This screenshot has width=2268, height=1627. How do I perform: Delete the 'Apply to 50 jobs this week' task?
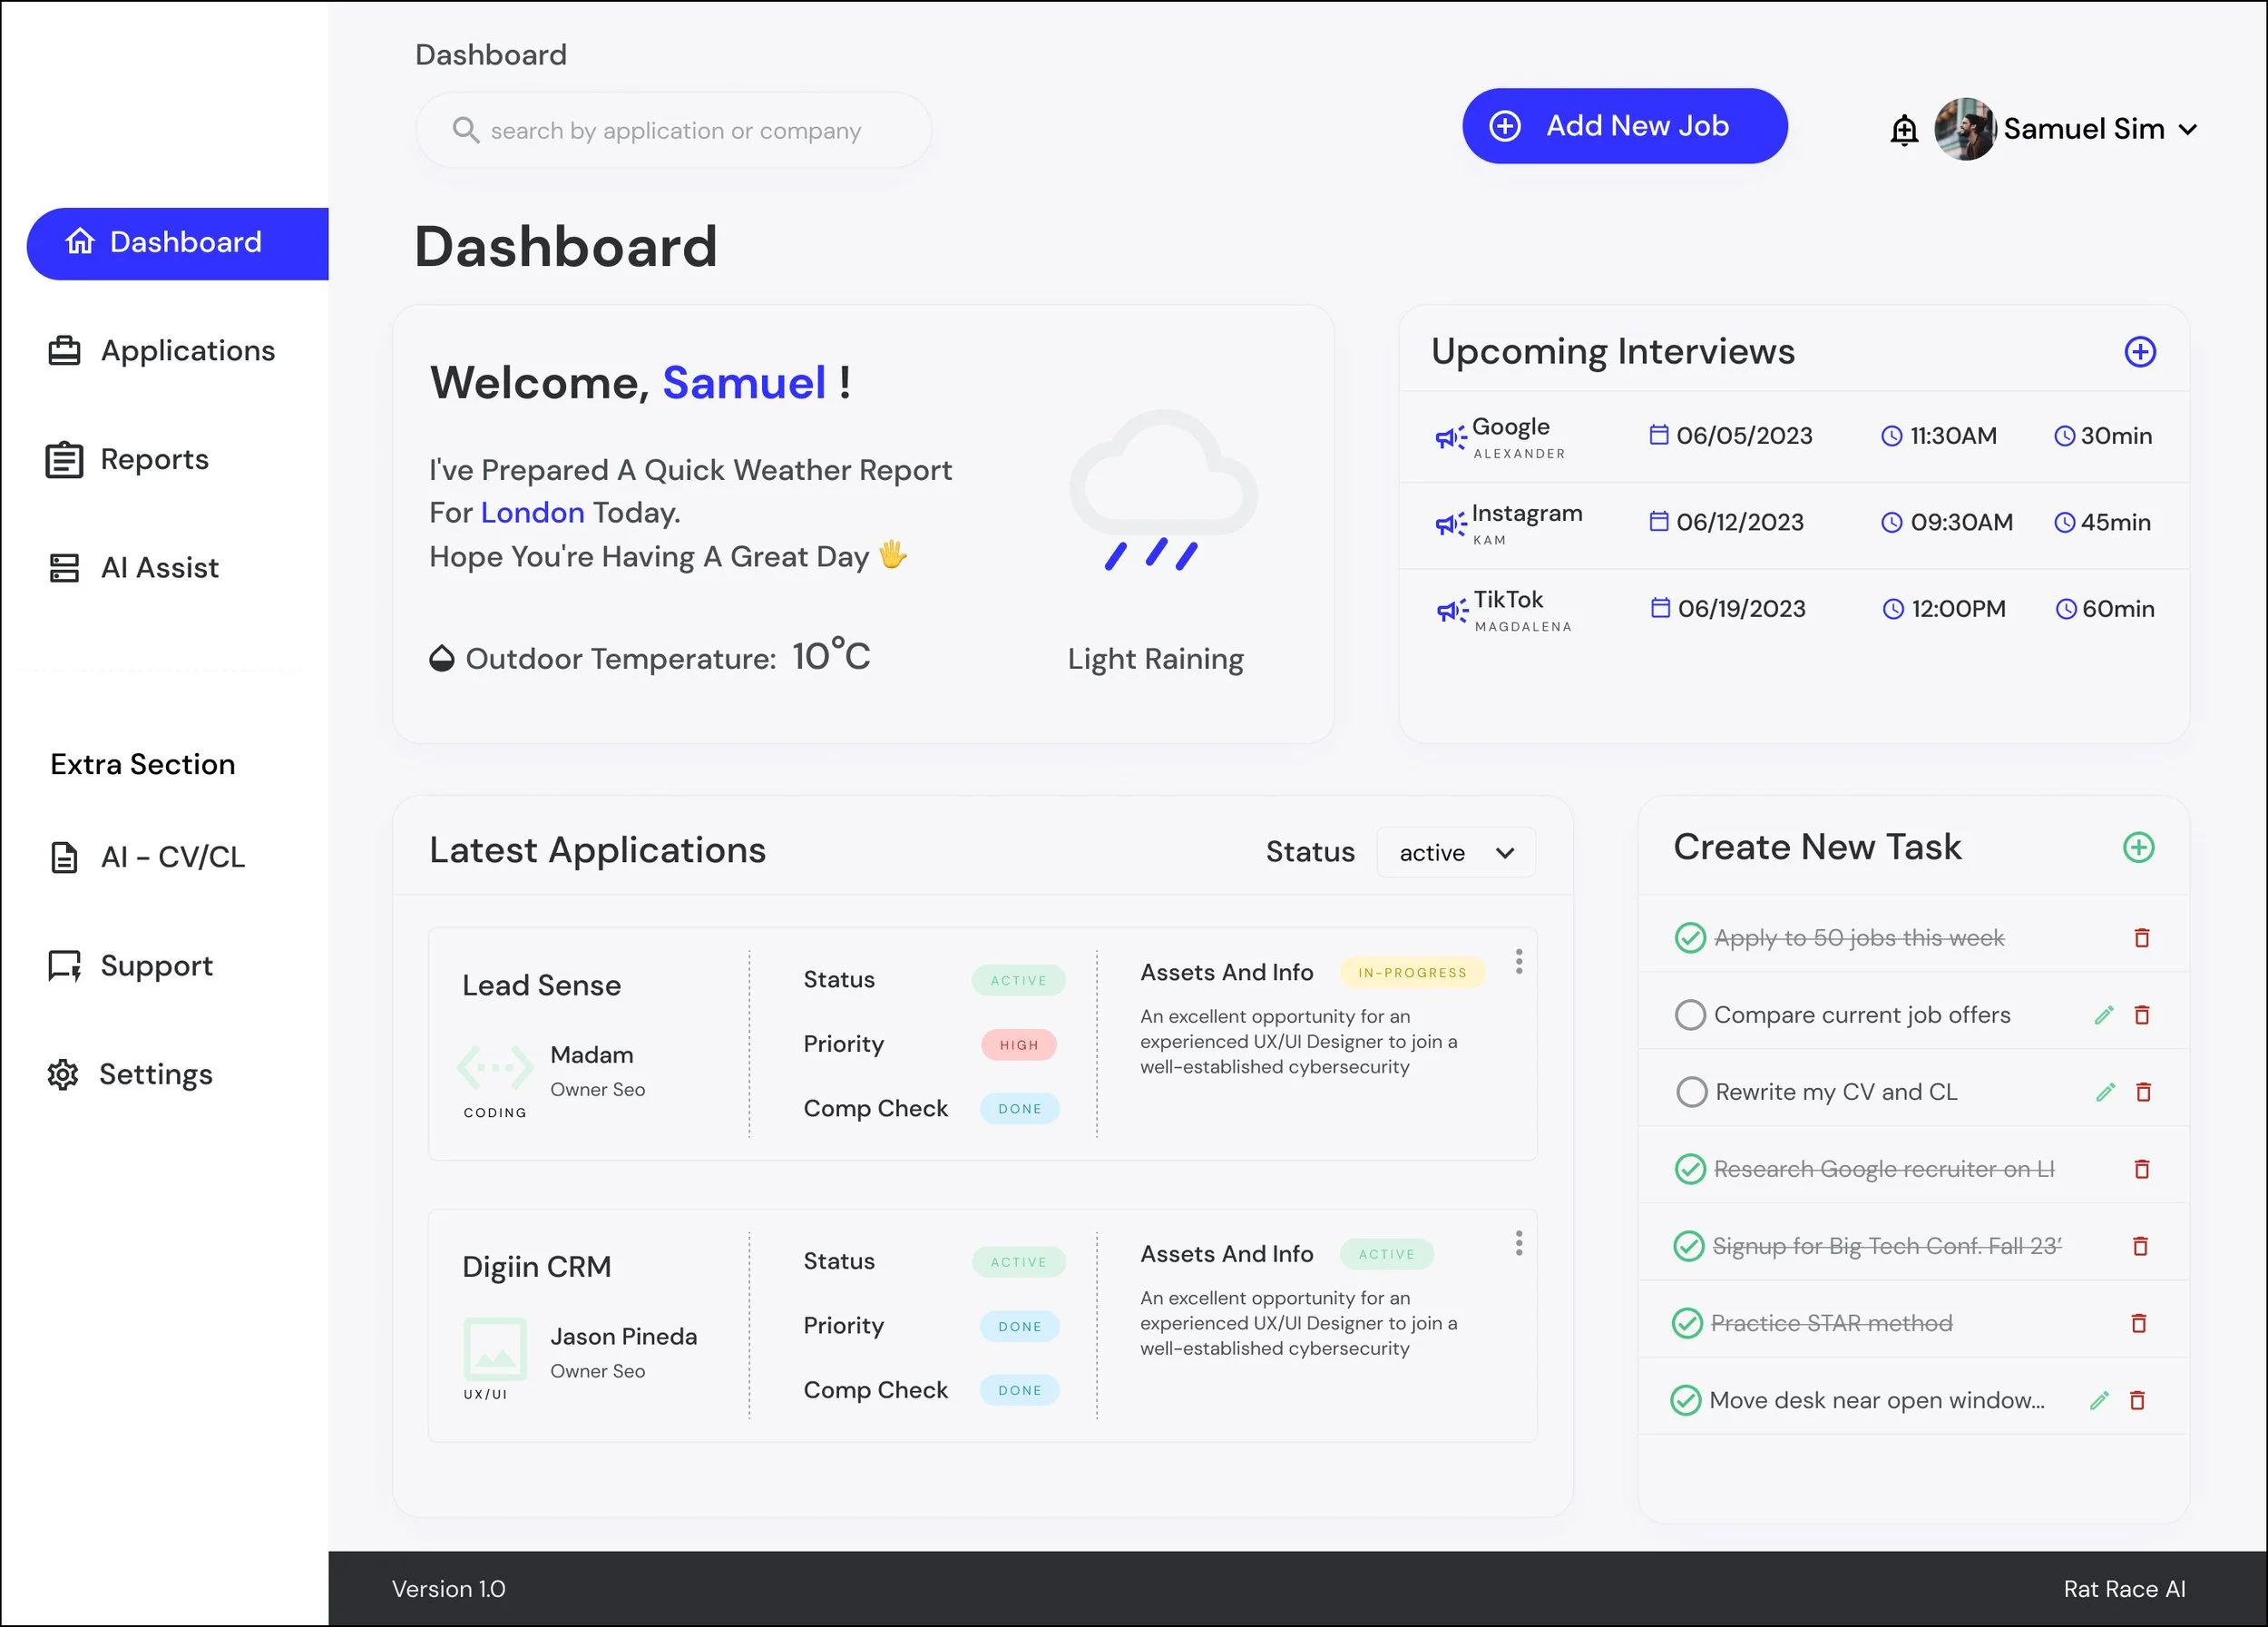click(x=2141, y=938)
